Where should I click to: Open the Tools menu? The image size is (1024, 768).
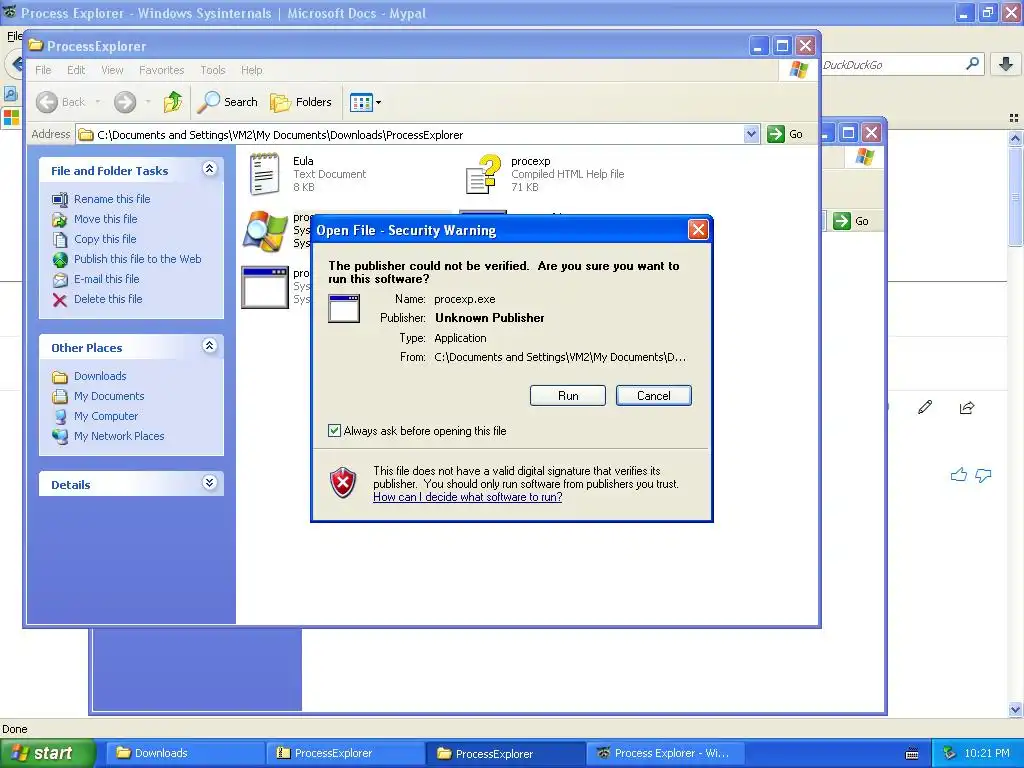click(212, 70)
